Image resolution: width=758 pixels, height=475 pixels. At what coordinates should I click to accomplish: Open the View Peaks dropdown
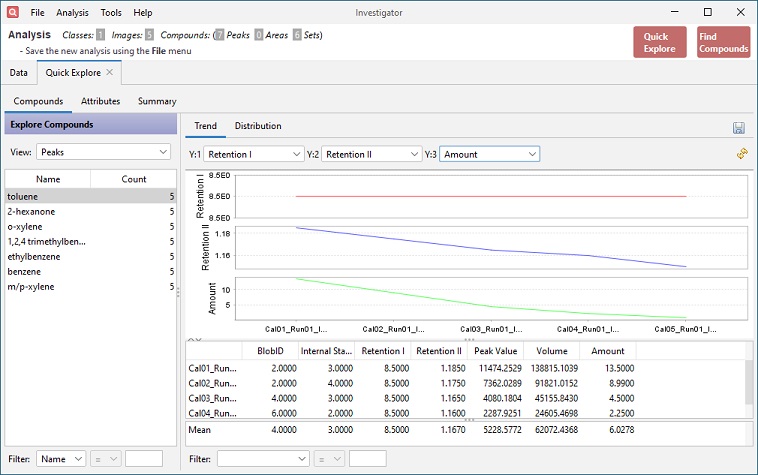coord(103,152)
